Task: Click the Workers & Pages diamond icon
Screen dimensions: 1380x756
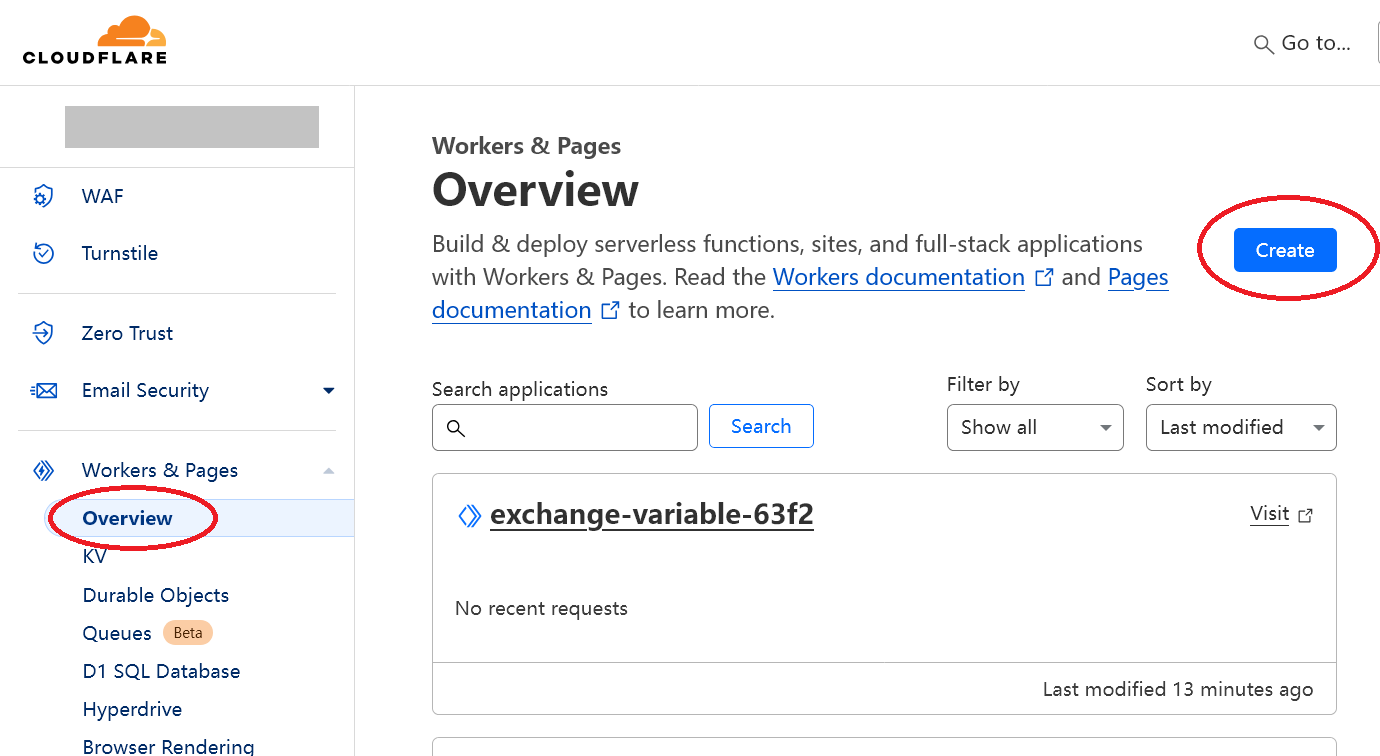Action: (43, 470)
